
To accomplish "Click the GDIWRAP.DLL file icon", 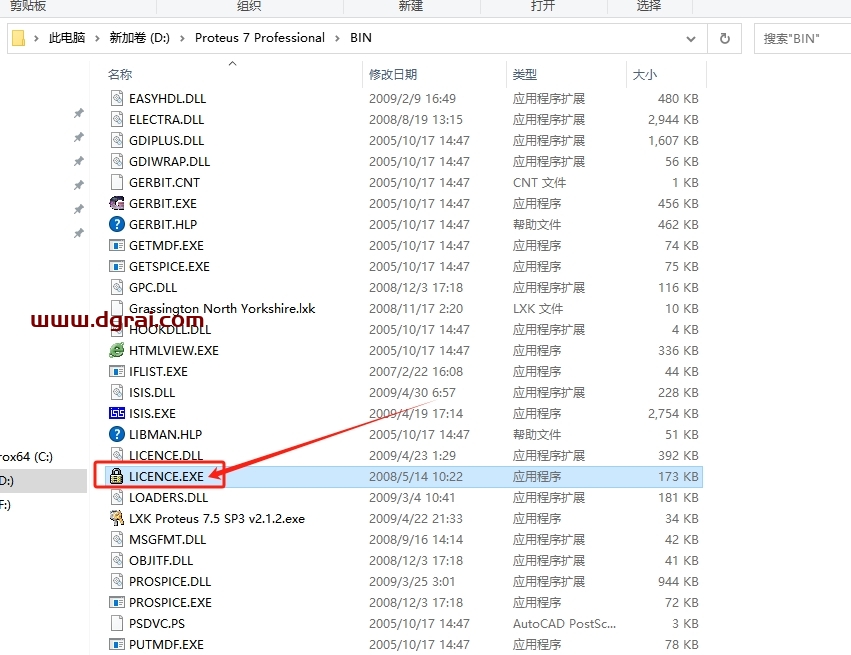I will click(117, 161).
